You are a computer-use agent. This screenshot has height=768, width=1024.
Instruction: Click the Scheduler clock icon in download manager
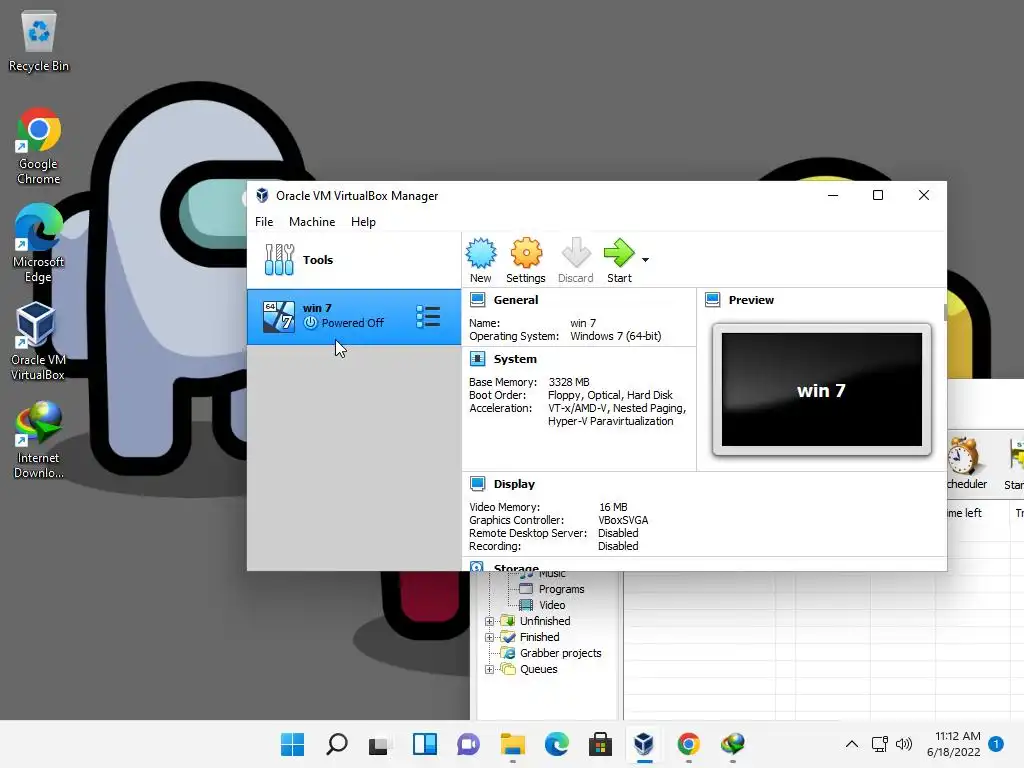[964, 455]
